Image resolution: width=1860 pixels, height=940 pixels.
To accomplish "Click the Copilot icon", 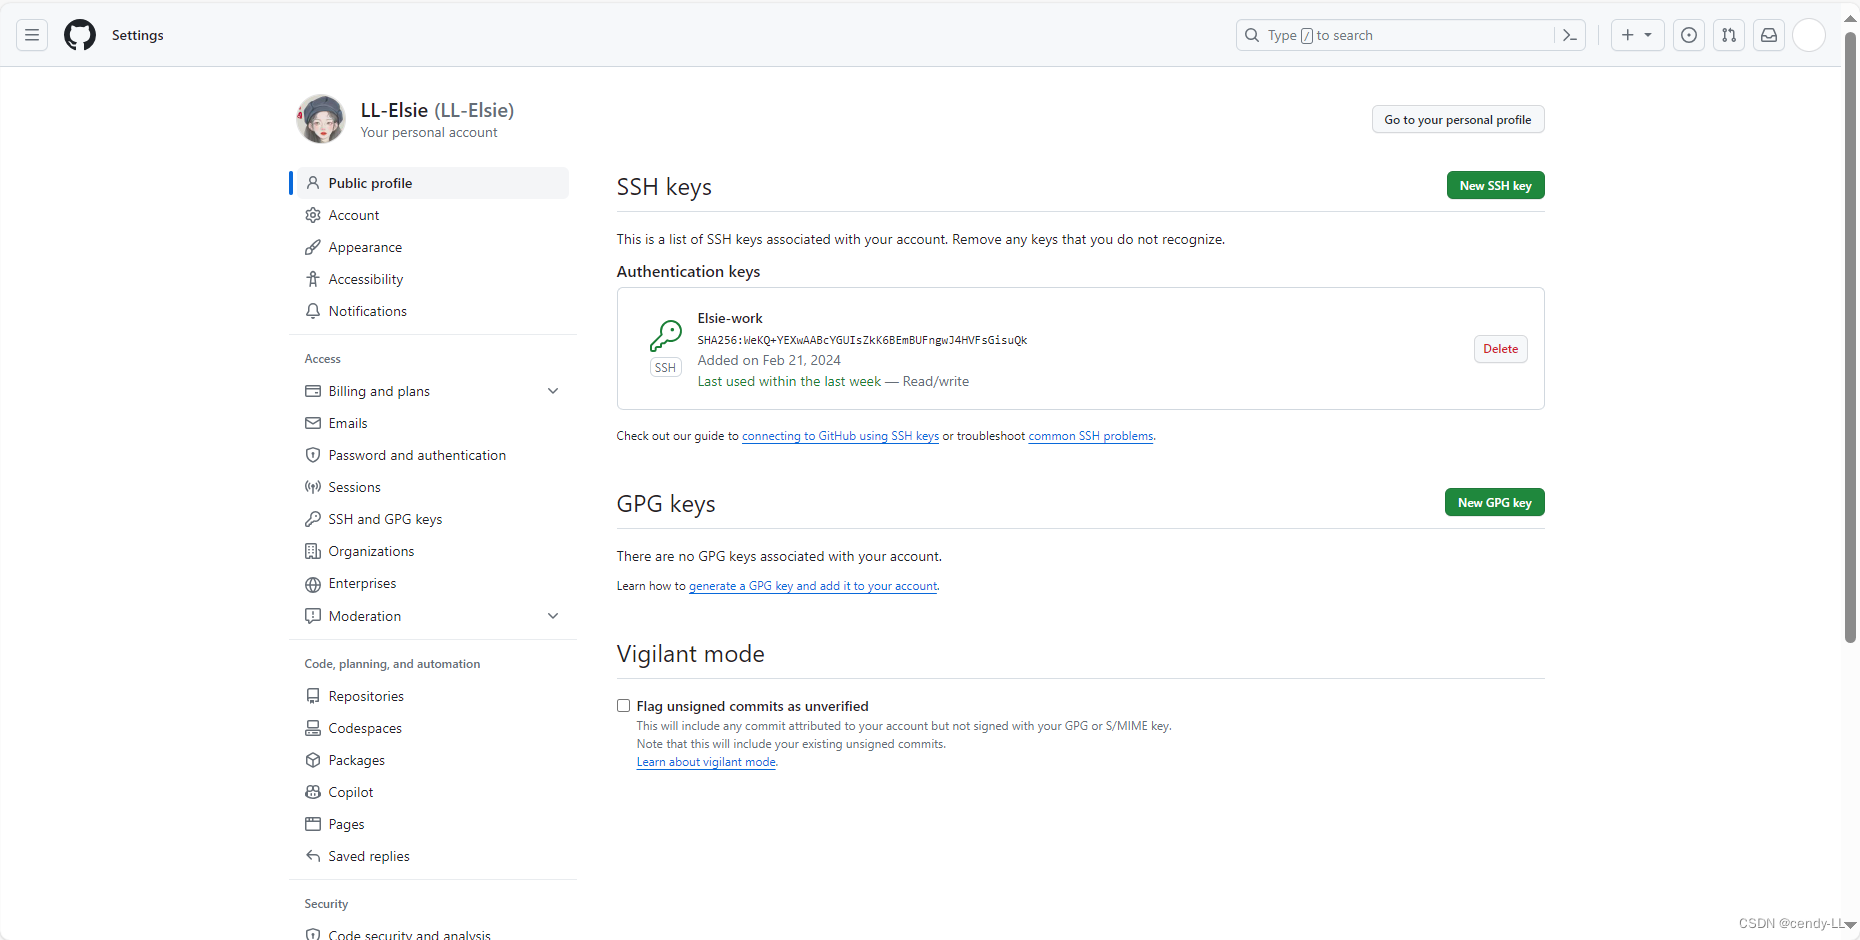I will [x=313, y=792].
